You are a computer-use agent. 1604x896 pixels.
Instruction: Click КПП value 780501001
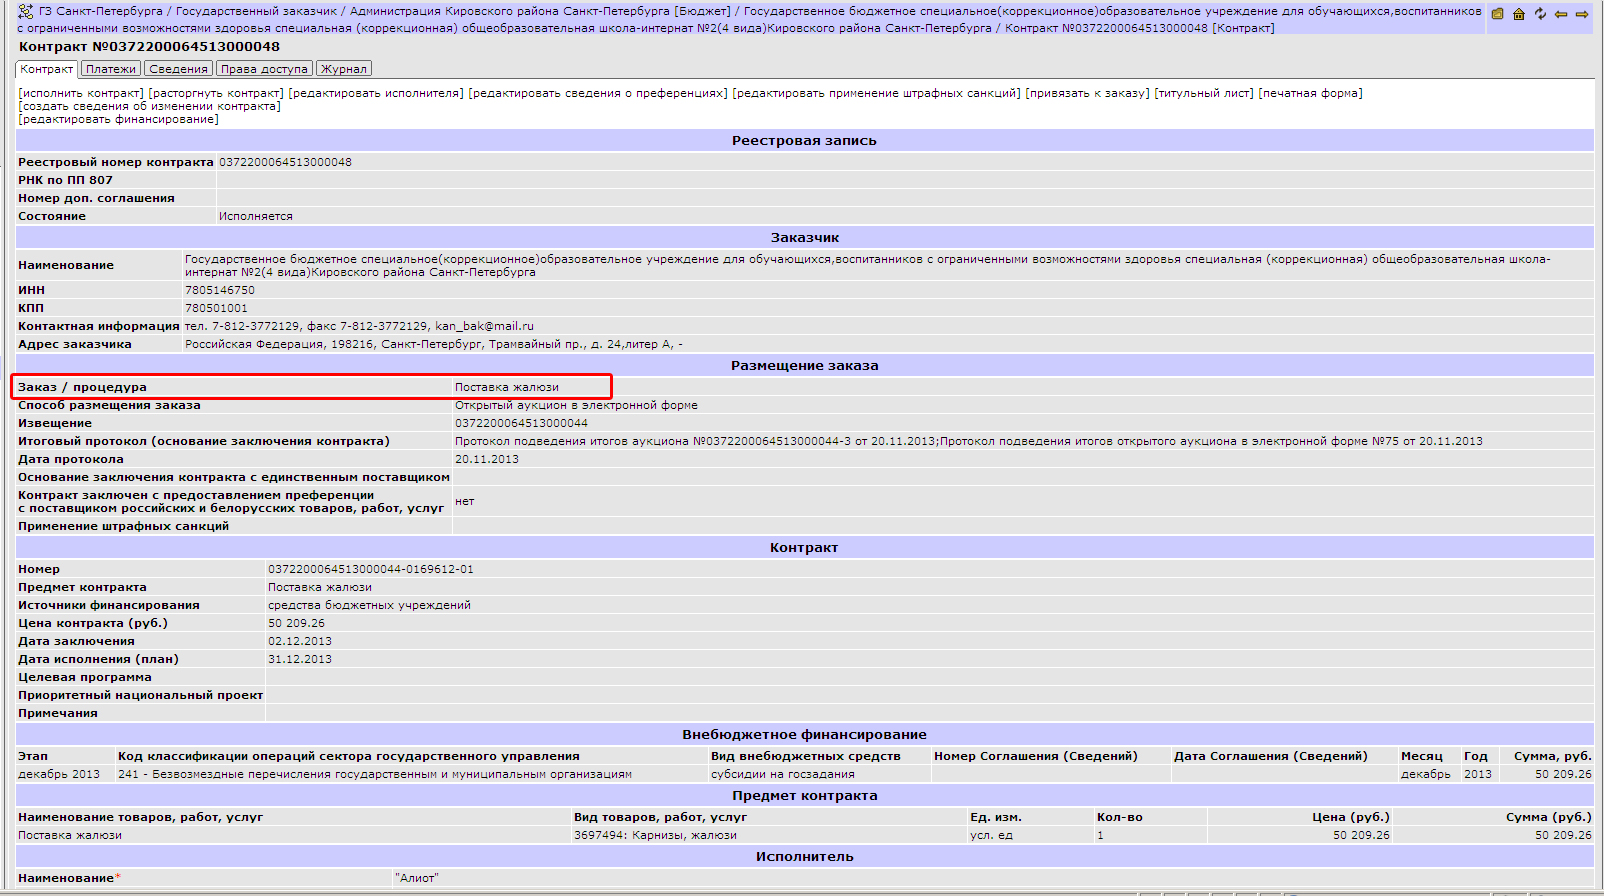pyautogui.click(x=216, y=308)
